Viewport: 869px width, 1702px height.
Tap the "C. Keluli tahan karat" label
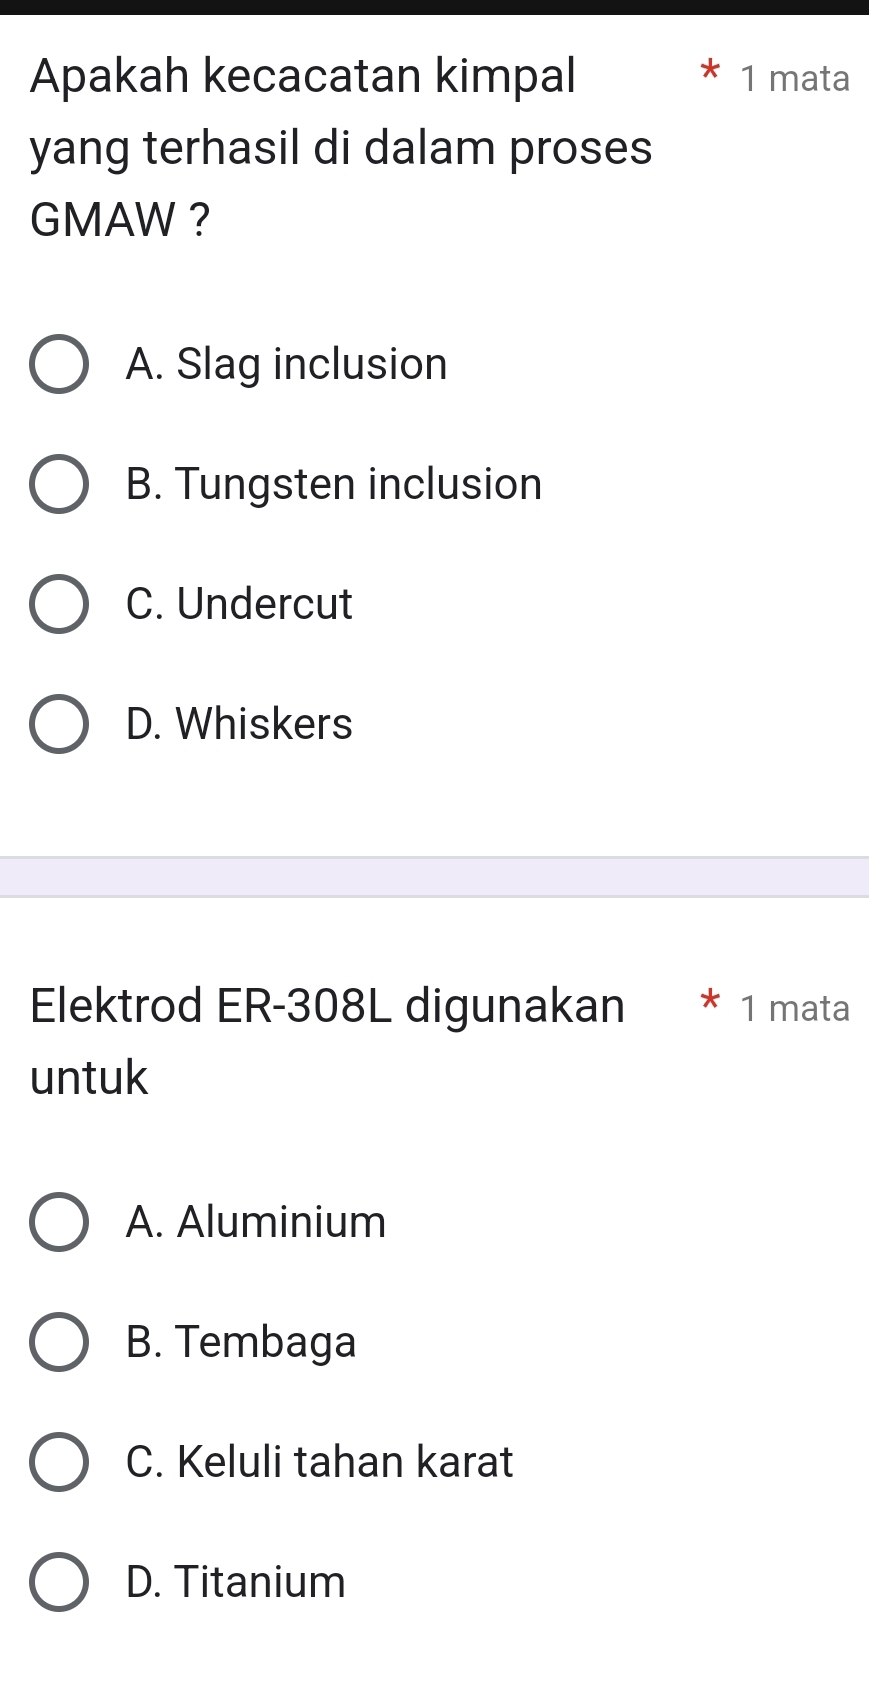point(319,1462)
